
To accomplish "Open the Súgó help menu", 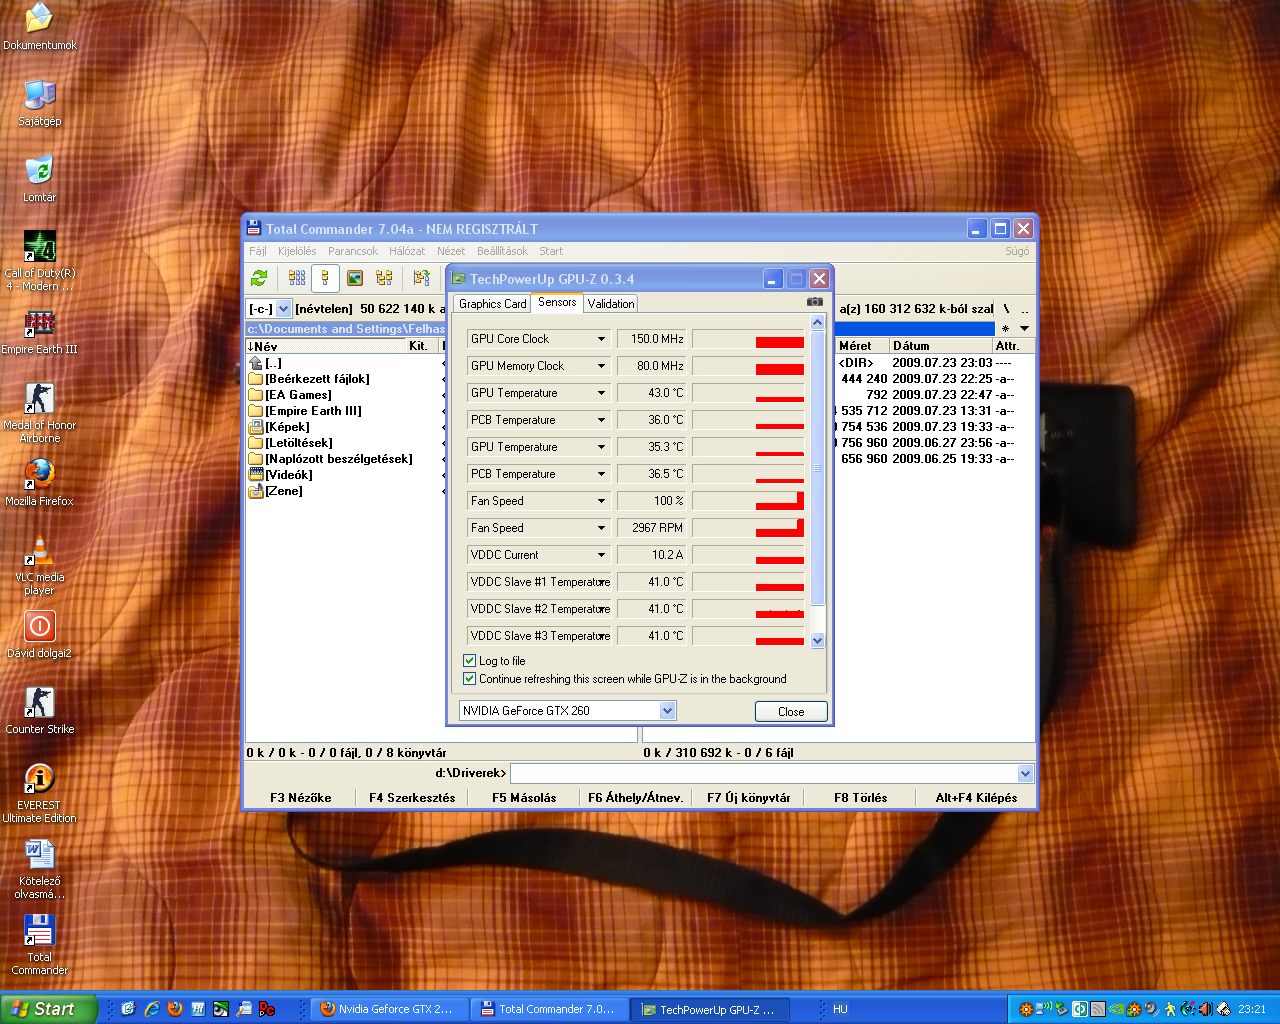I will point(1017,251).
